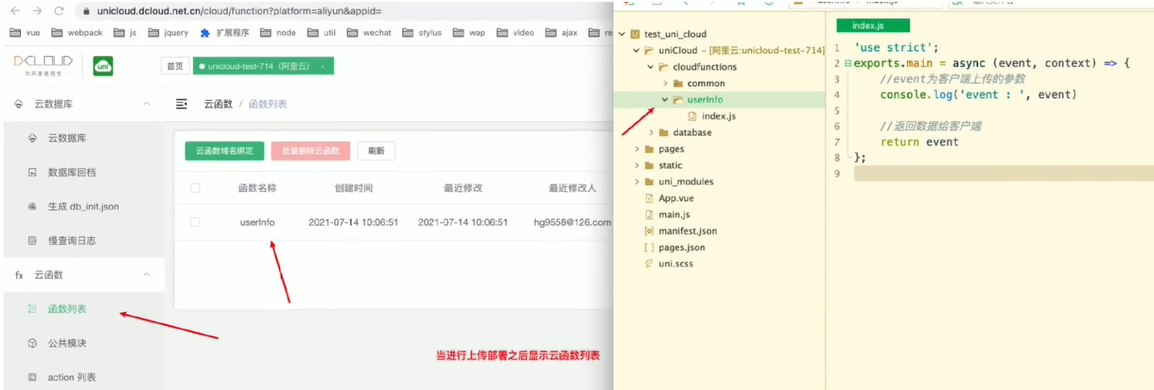Click the browser reload icon

(x=59, y=11)
